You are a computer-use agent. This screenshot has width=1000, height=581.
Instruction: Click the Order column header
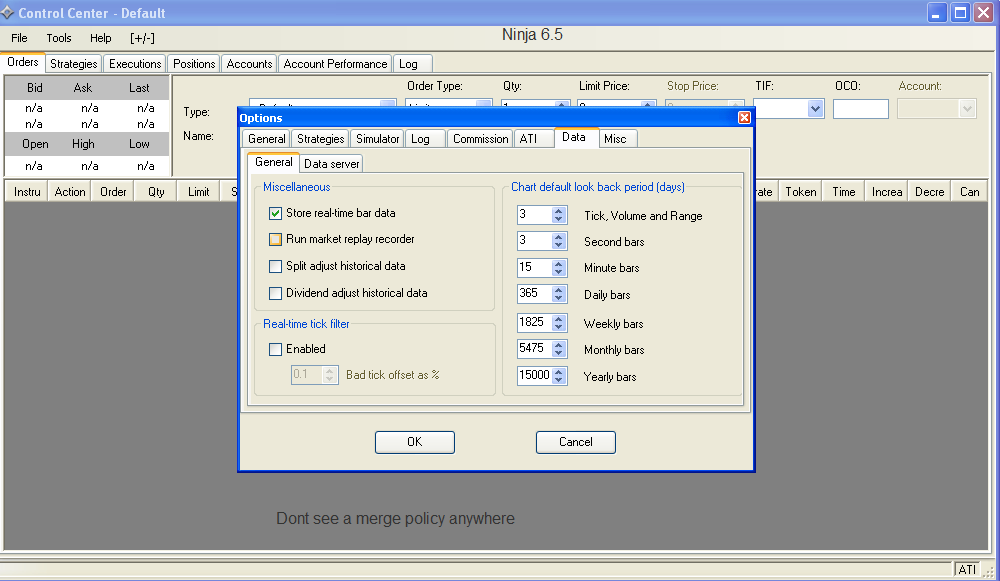pos(113,191)
